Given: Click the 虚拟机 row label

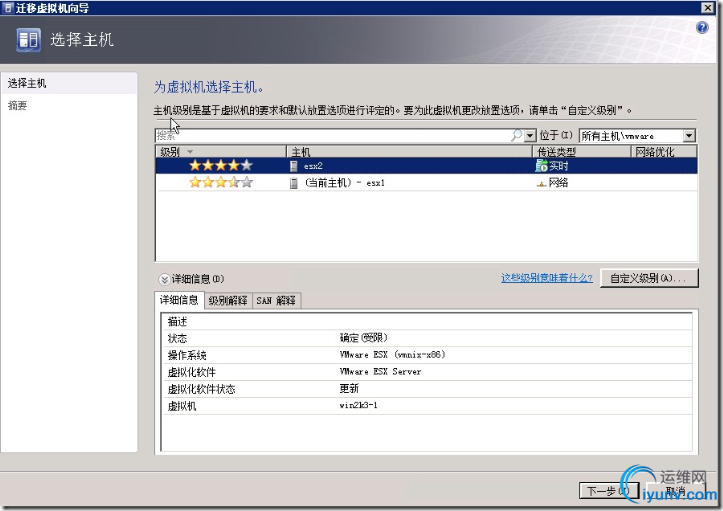Looking at the screenshot, I should pos(182,406).
